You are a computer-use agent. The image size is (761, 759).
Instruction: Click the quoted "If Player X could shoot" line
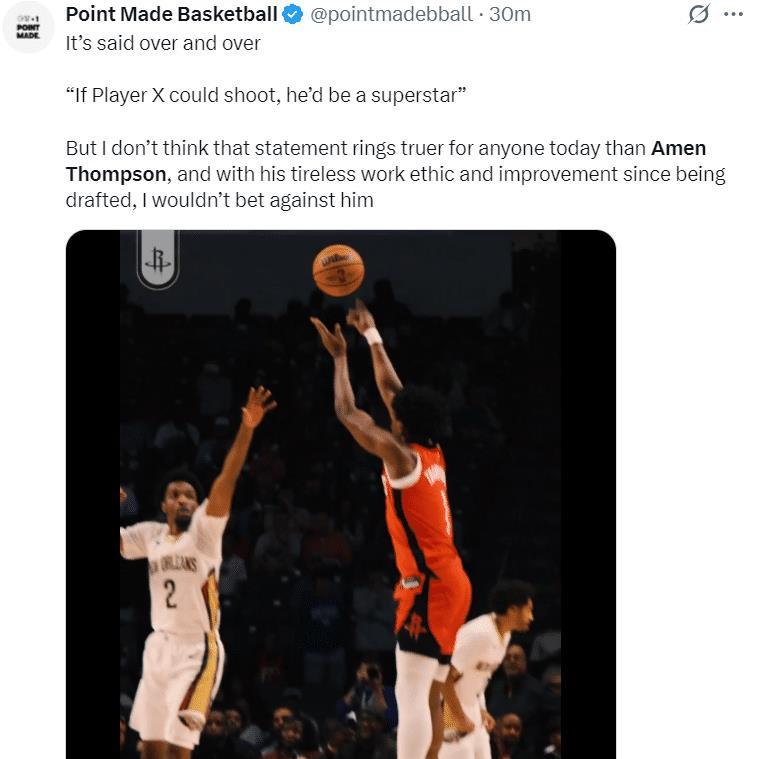pos(267,96)
